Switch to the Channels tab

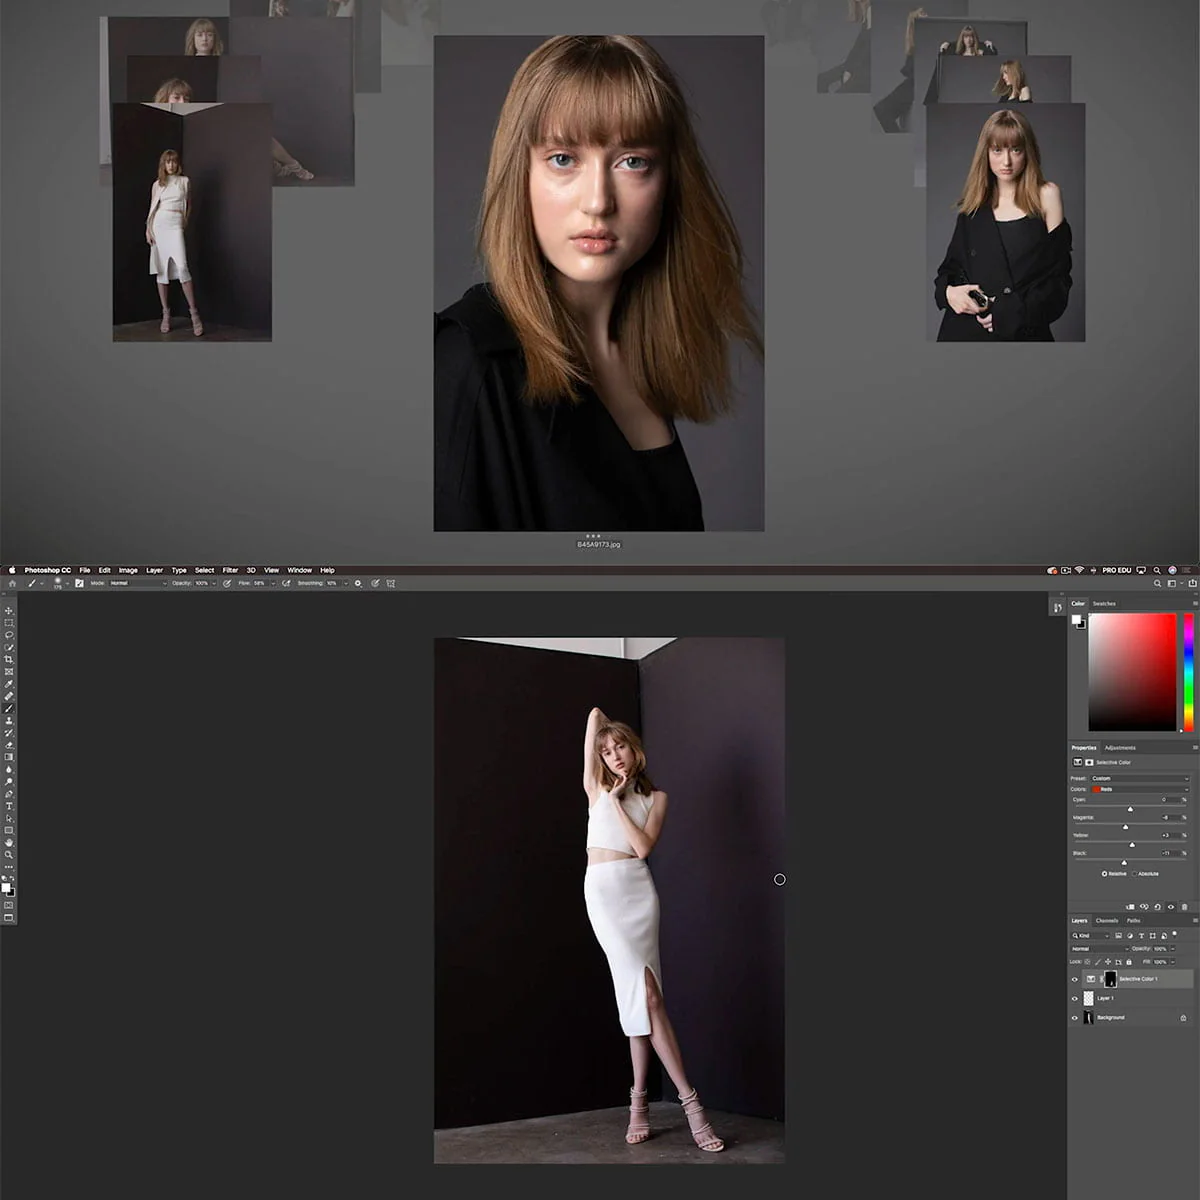[1107, 921]
